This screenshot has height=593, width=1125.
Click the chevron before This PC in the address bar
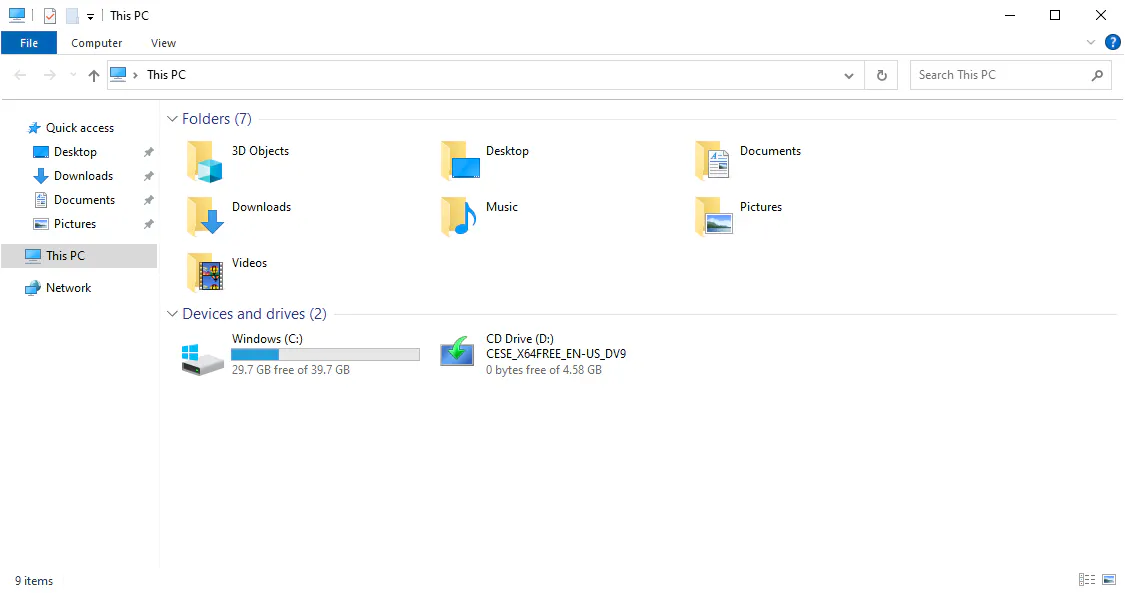click(x=135, y=75)
